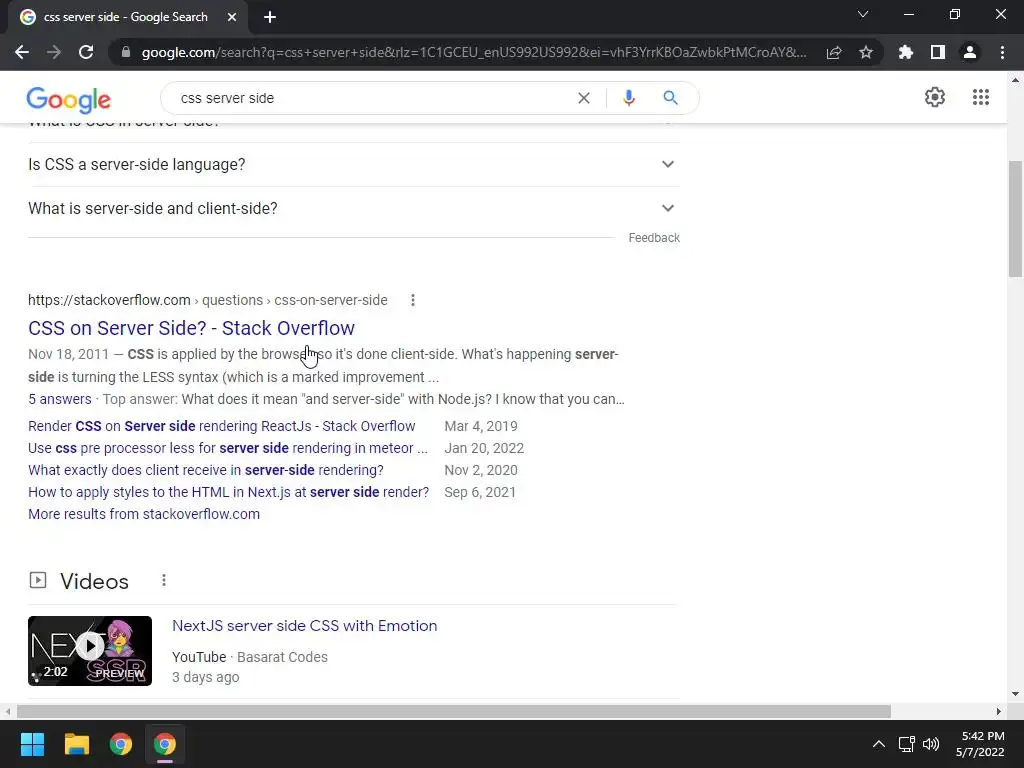
Task: Go back using the browser back arrow
Action: coord(22,52)
